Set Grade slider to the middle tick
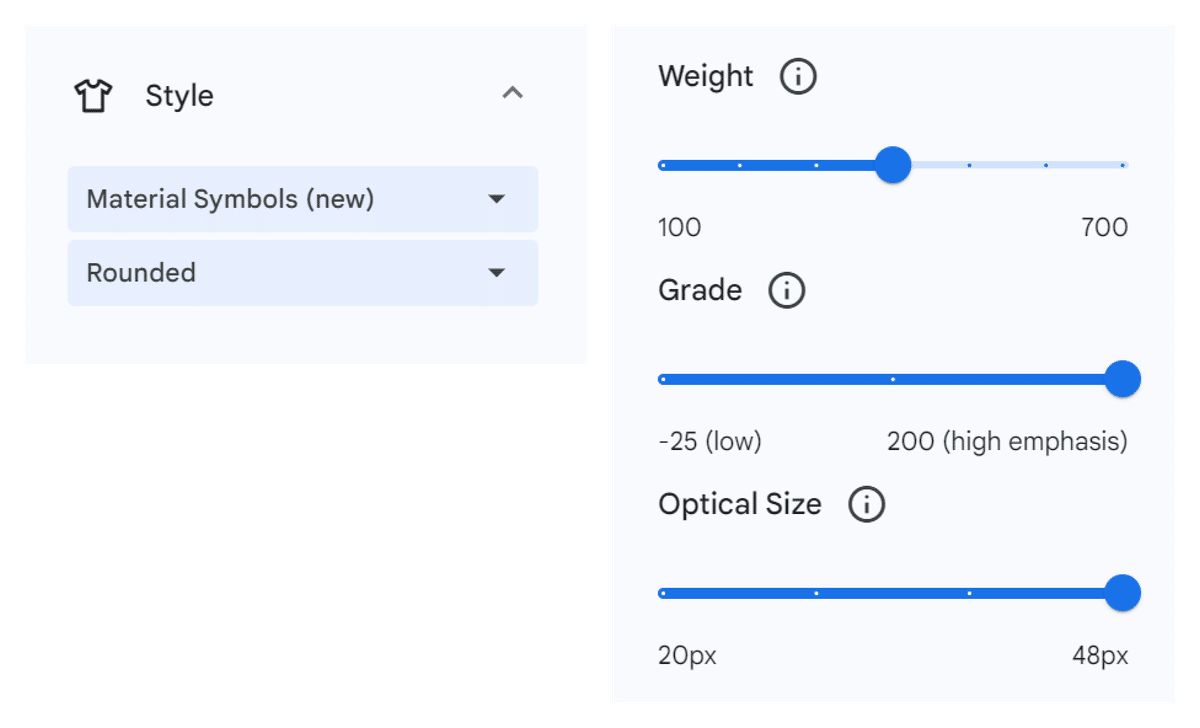The height and width of the screenshot is (728, 1200). (x=893, y=379)
